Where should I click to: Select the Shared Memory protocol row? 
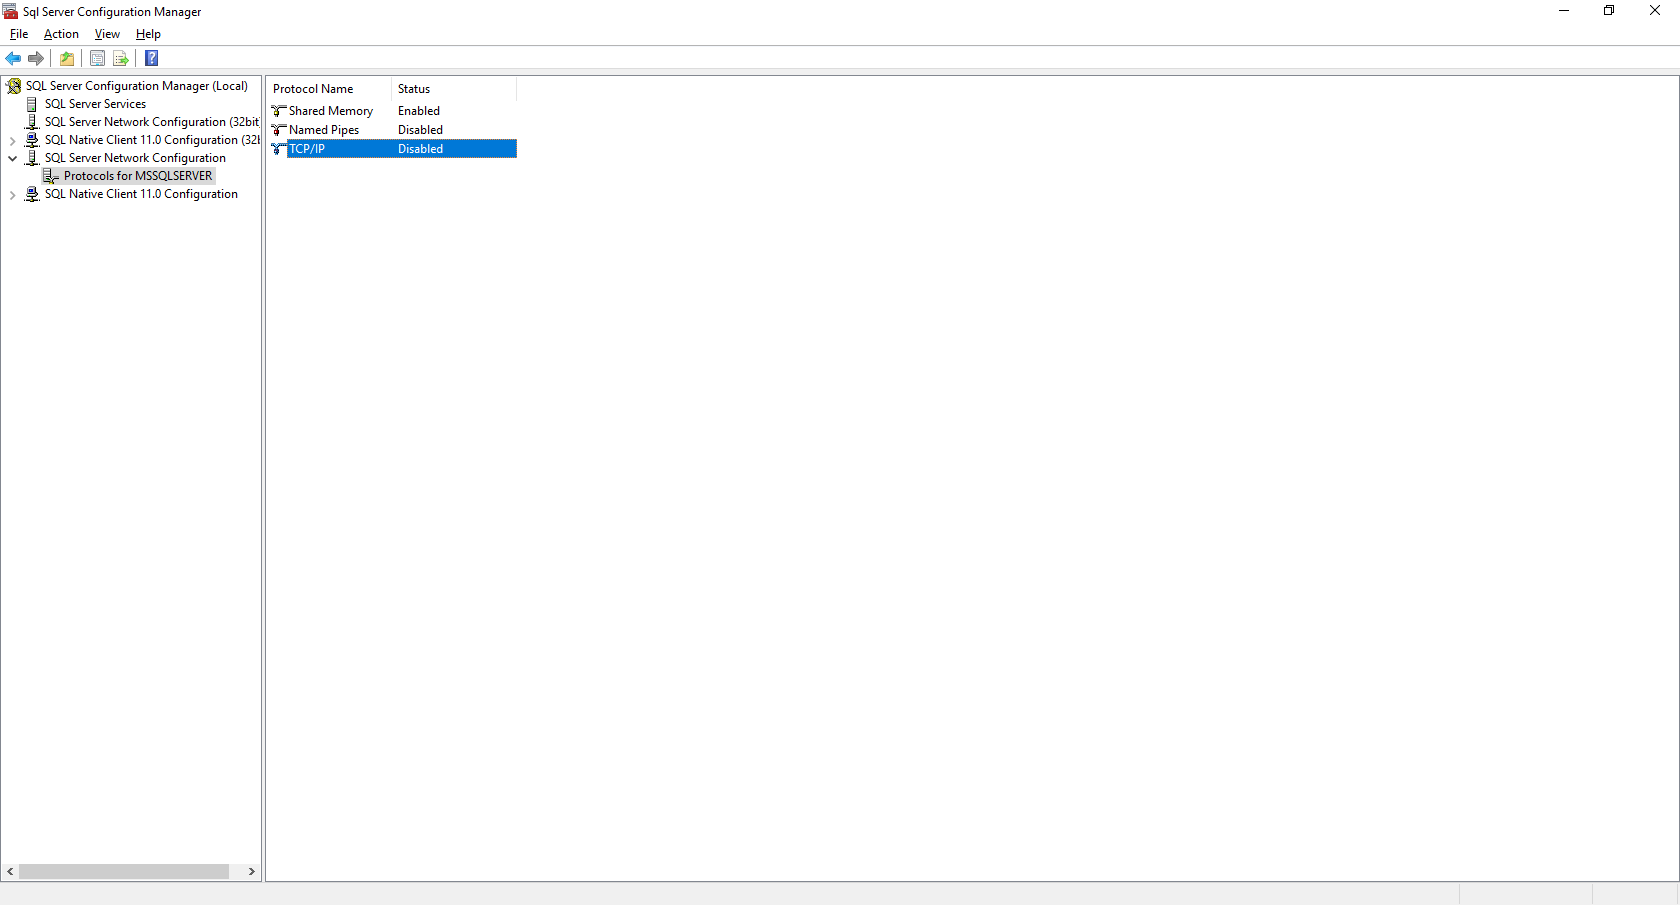click(392, 111)
